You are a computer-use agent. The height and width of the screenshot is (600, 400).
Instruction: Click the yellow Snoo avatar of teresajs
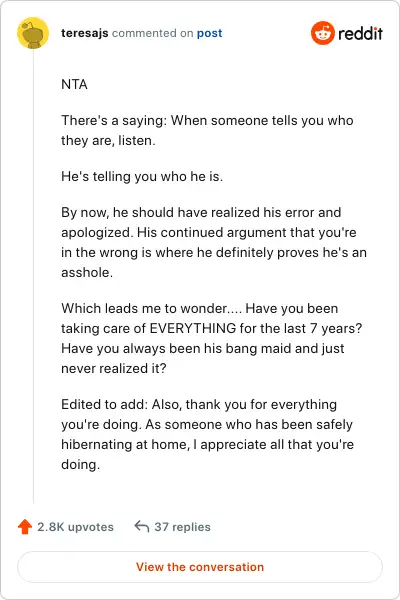33,33
